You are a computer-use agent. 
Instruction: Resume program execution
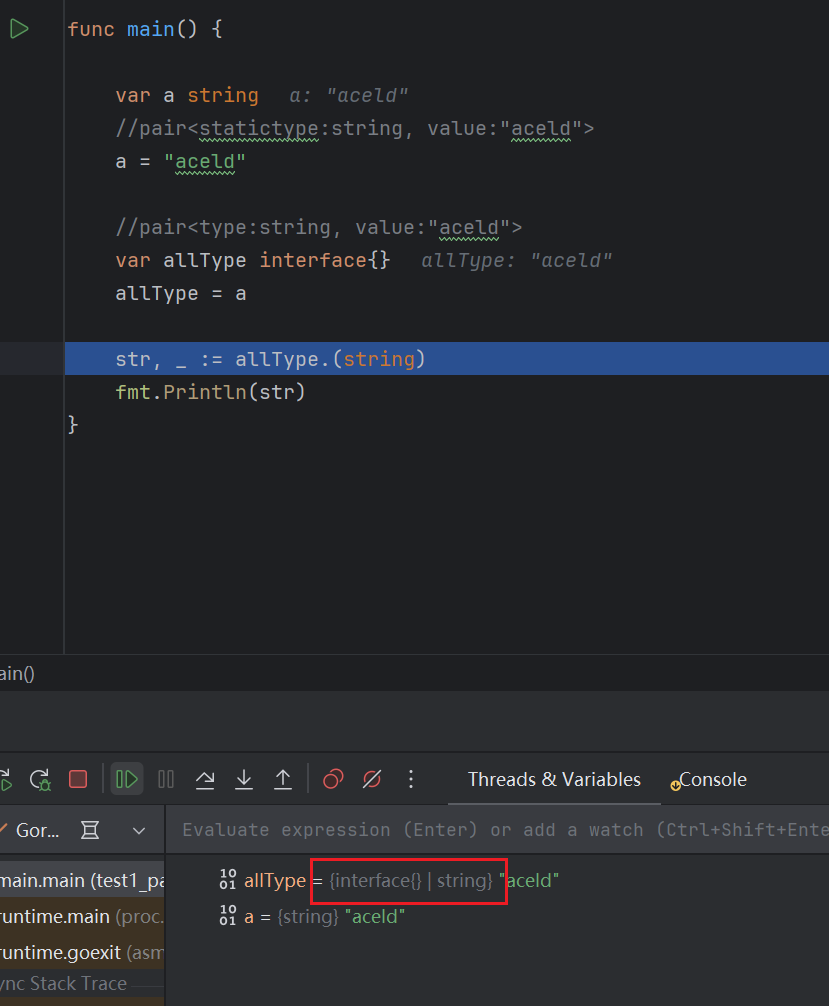coord(126,779)
